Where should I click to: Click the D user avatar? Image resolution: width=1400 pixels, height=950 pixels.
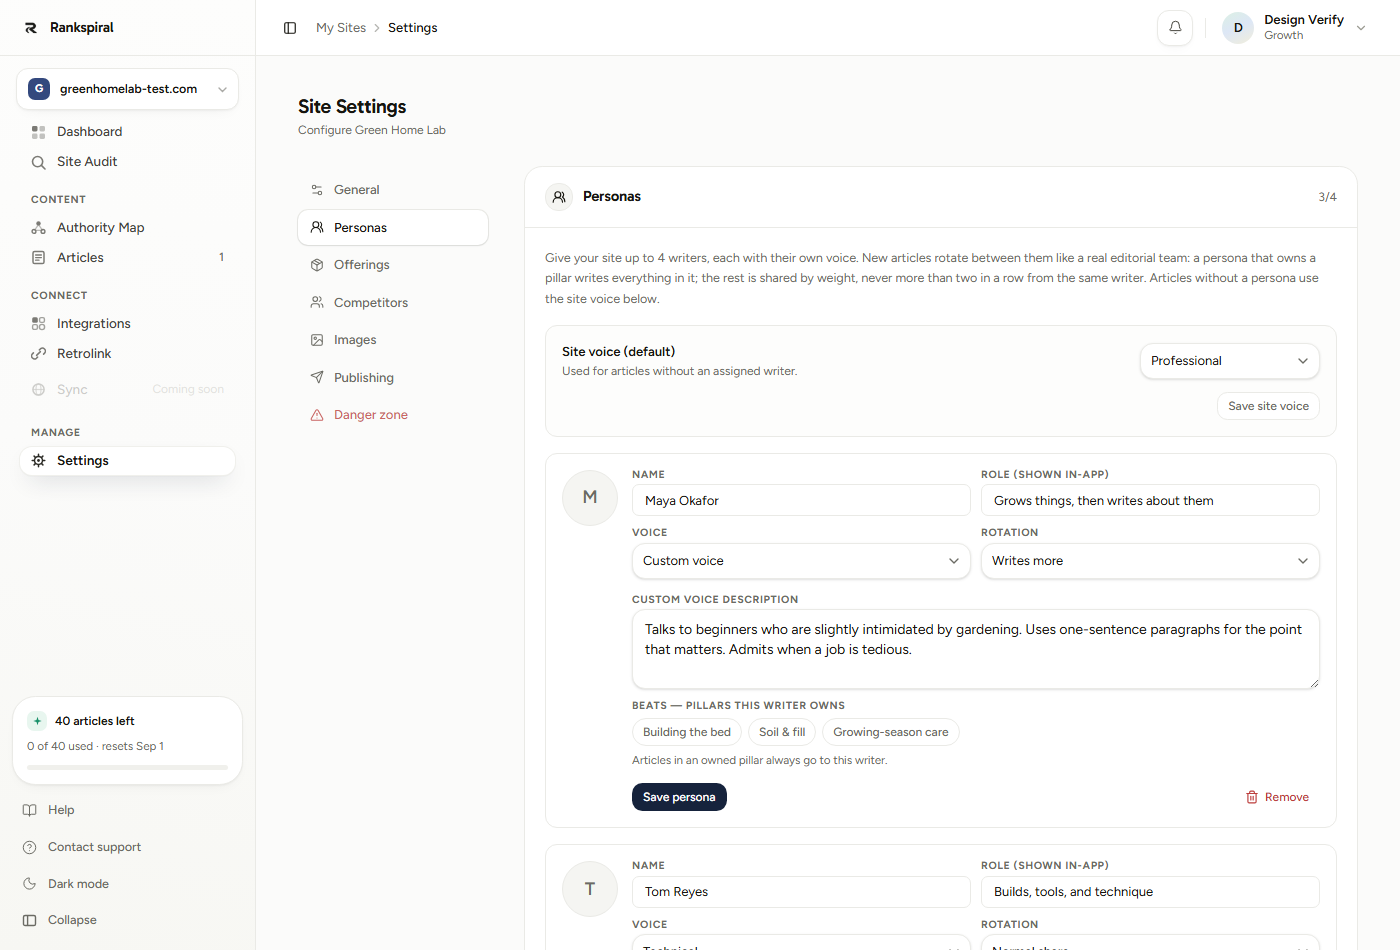[x=1238, y=28]
